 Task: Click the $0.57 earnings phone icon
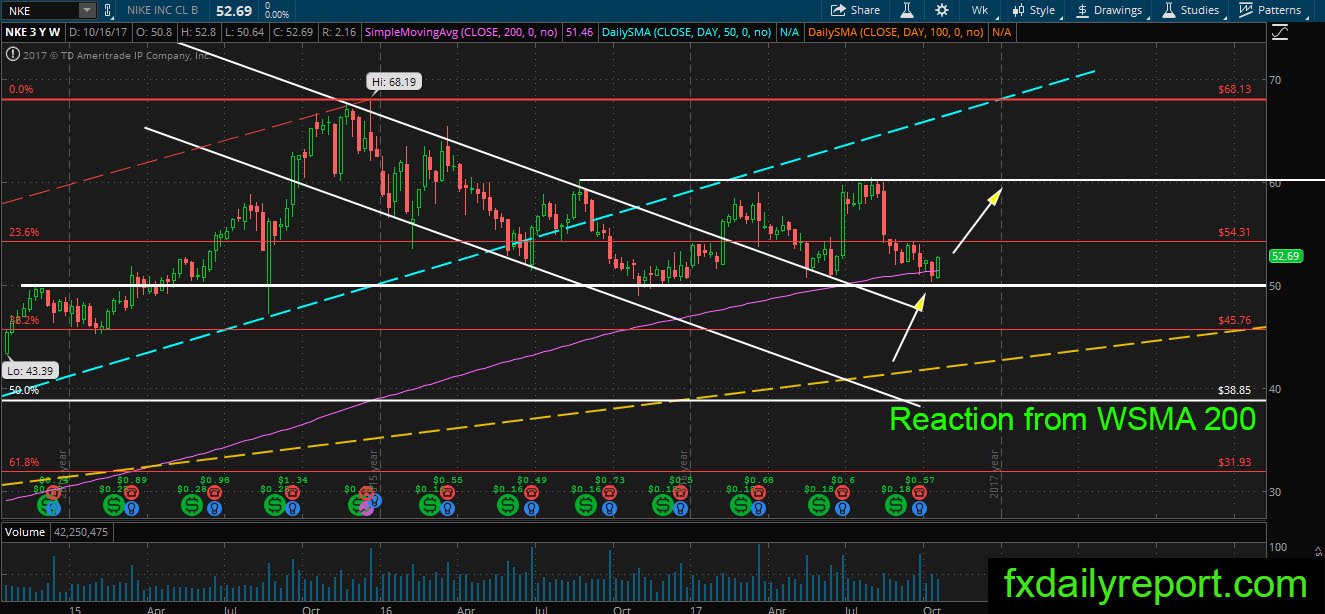[x=920, y=492]
